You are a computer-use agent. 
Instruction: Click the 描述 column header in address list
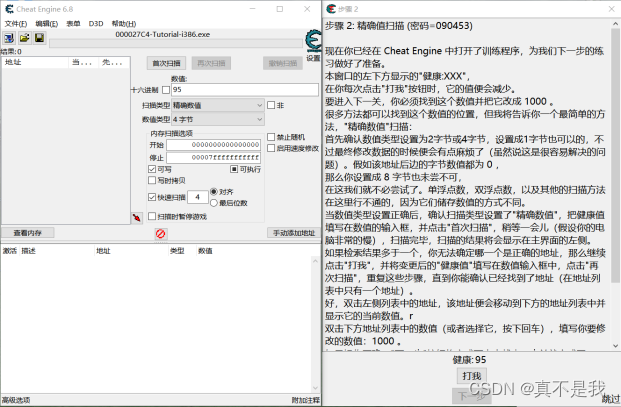[57, 251]
